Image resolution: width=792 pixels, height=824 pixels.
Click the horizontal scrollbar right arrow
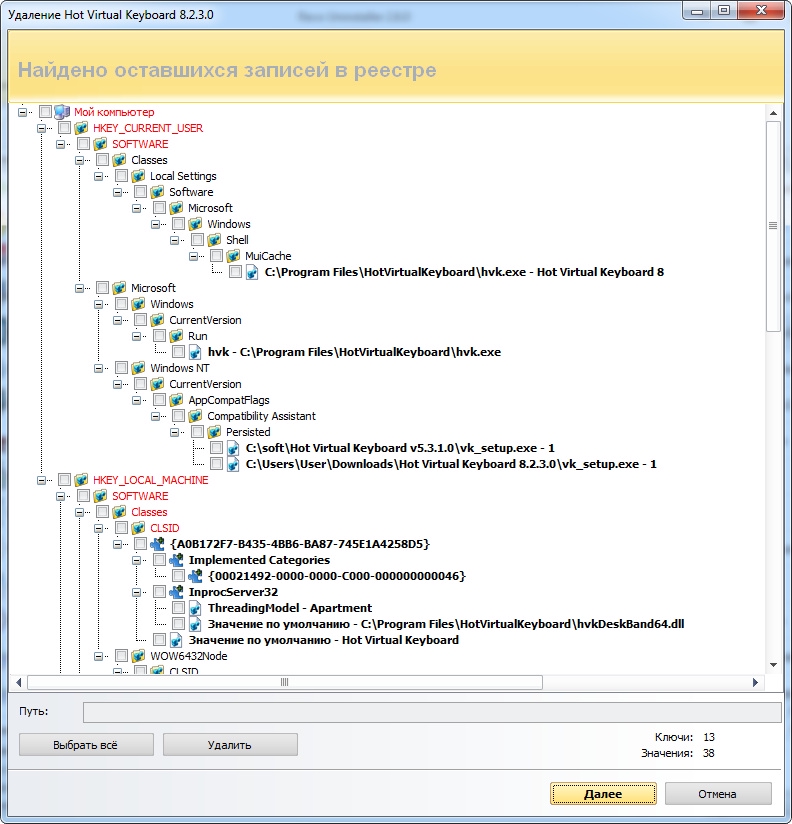755,682
